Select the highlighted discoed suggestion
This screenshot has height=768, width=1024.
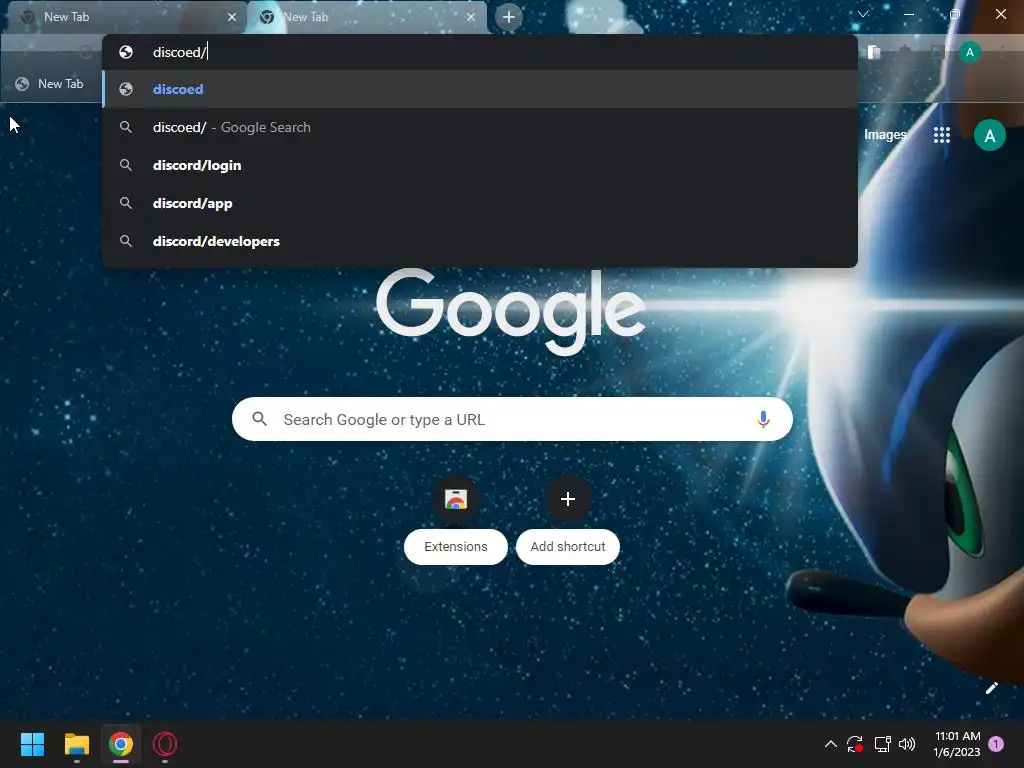pyautogui.click(x=480, y=89)
